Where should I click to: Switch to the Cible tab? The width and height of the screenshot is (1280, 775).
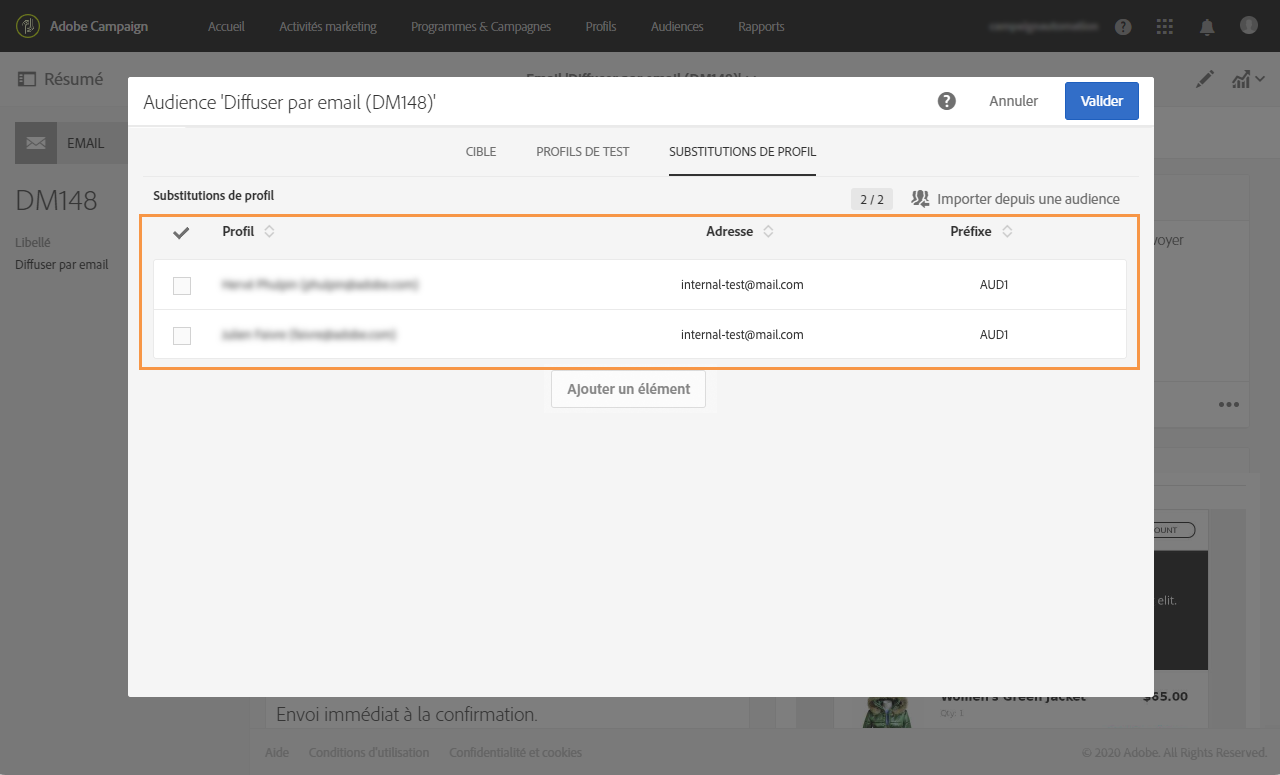pyautogui.click(x=481, y=152)
